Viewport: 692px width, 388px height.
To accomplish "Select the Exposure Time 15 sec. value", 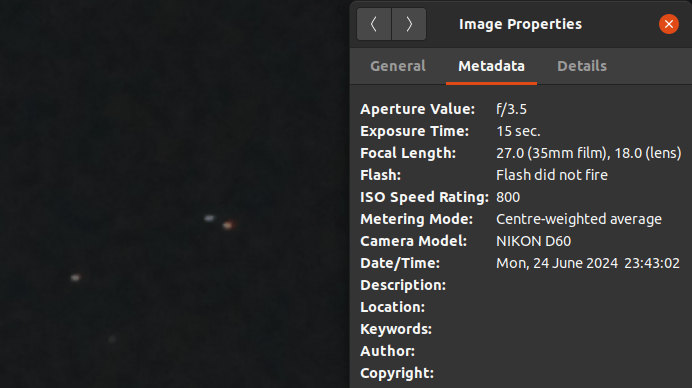I will click(518, 131).
